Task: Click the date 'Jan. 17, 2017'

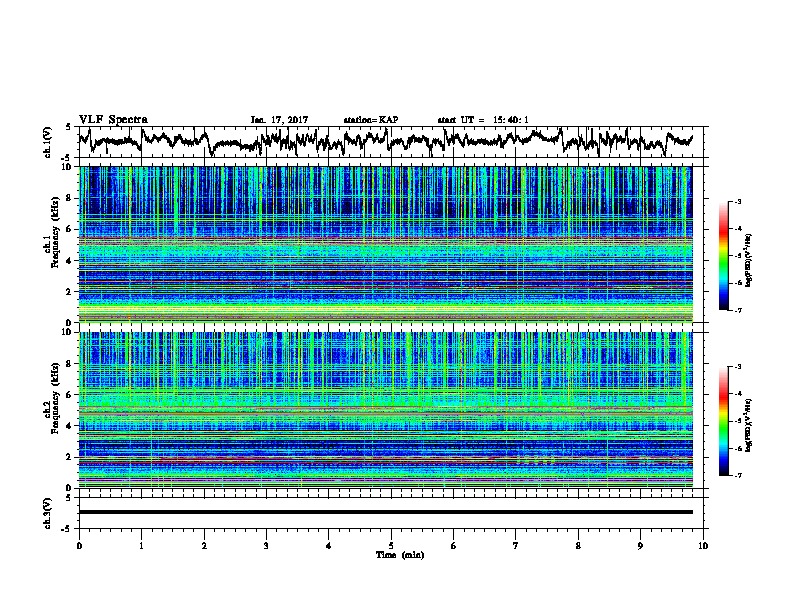Action: (x=279, y=120)
